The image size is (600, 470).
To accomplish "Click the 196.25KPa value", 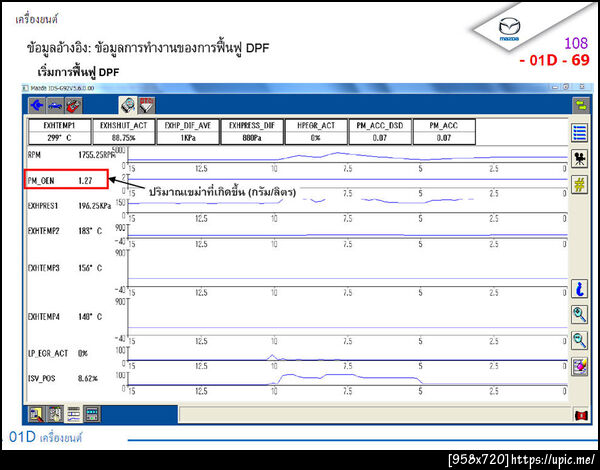I will [x=95, y=206].
